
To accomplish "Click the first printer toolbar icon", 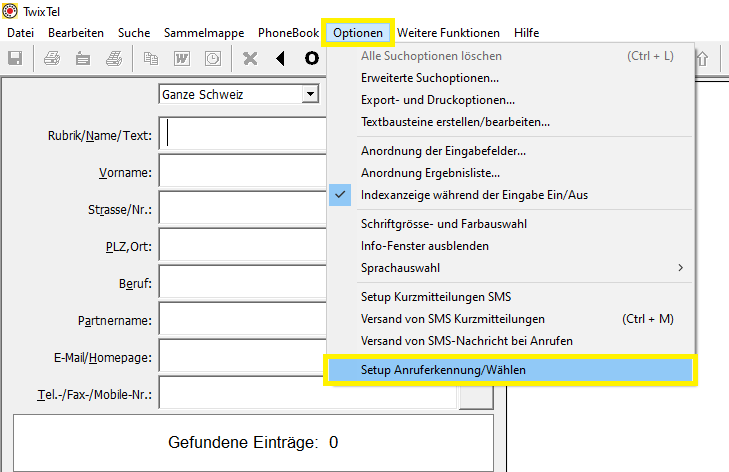I will click(x=52, y=58).
